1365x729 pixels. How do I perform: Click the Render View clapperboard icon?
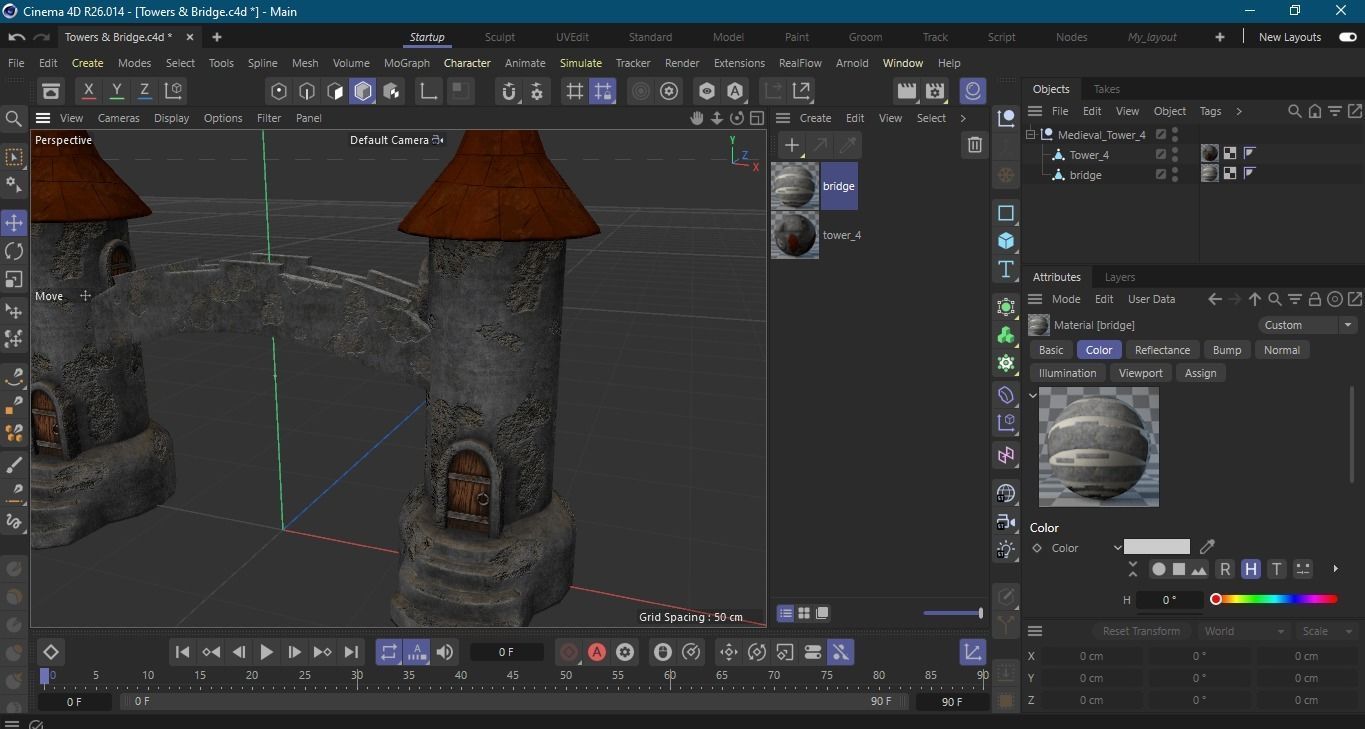pos(907,91)
